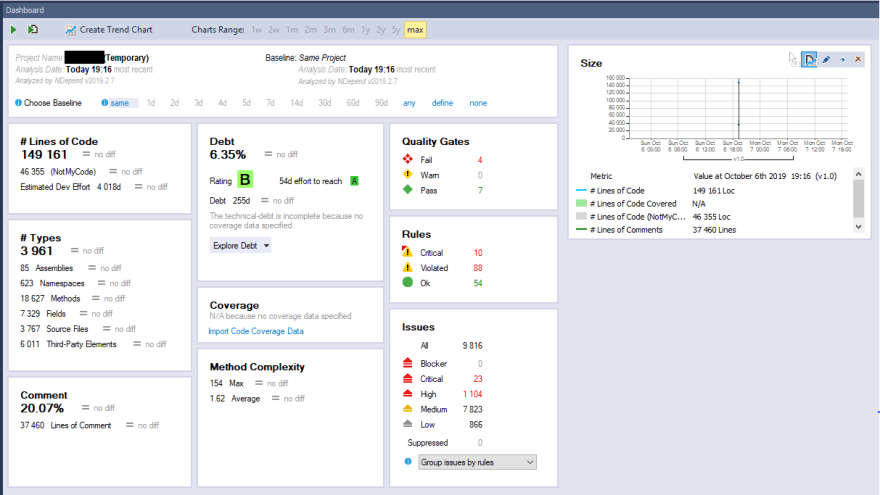
Task: Select the 'same' baseline option
Action: 120,103
